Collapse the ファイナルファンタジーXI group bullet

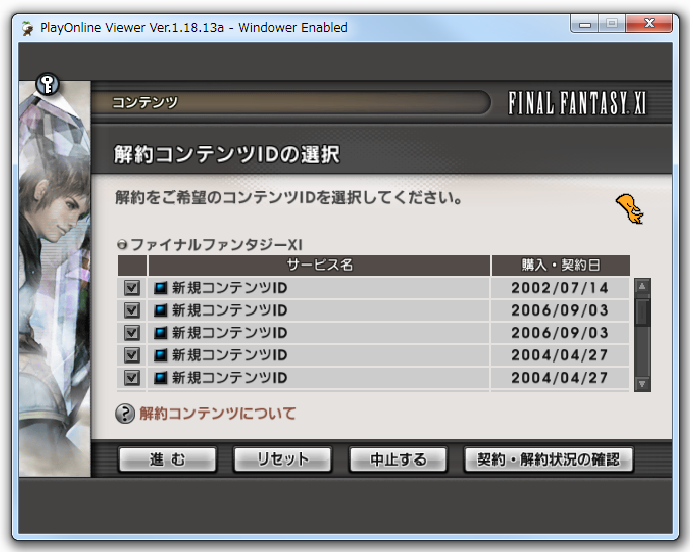point(122,244)
